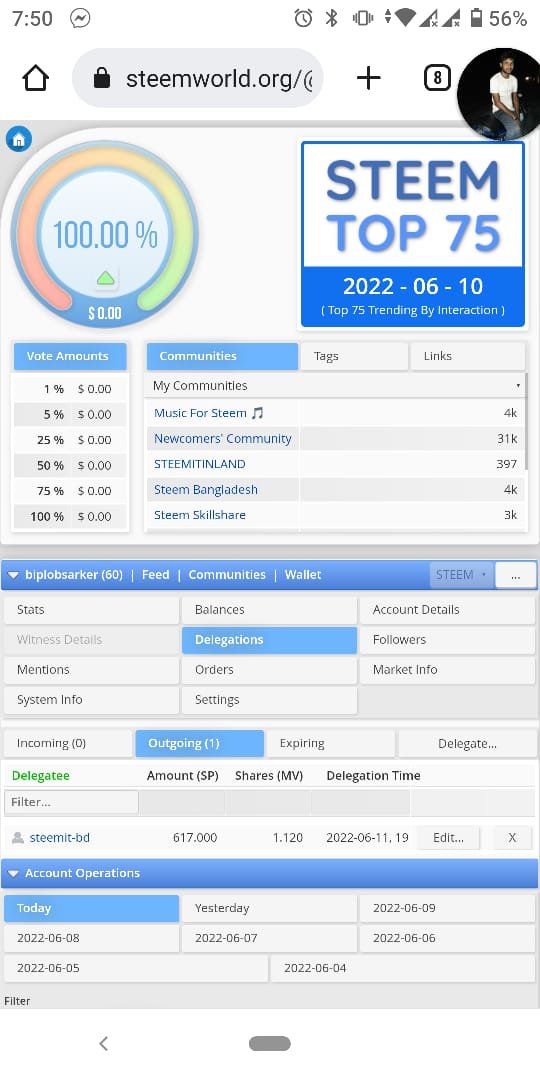Open the Market Info tab
This screenshot has height=1080, width=540.
pyautogui.click(x=447, y=669)
